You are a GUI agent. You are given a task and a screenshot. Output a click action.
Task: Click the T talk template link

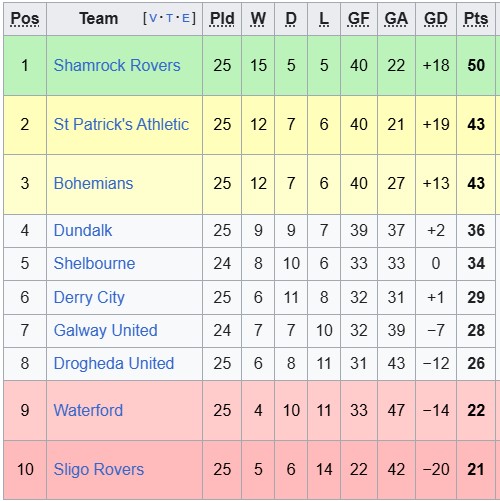(169, 18)
